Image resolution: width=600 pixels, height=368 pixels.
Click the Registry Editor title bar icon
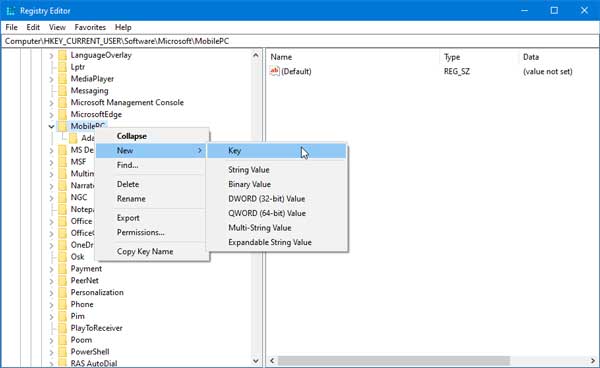[x=10, y=11]
